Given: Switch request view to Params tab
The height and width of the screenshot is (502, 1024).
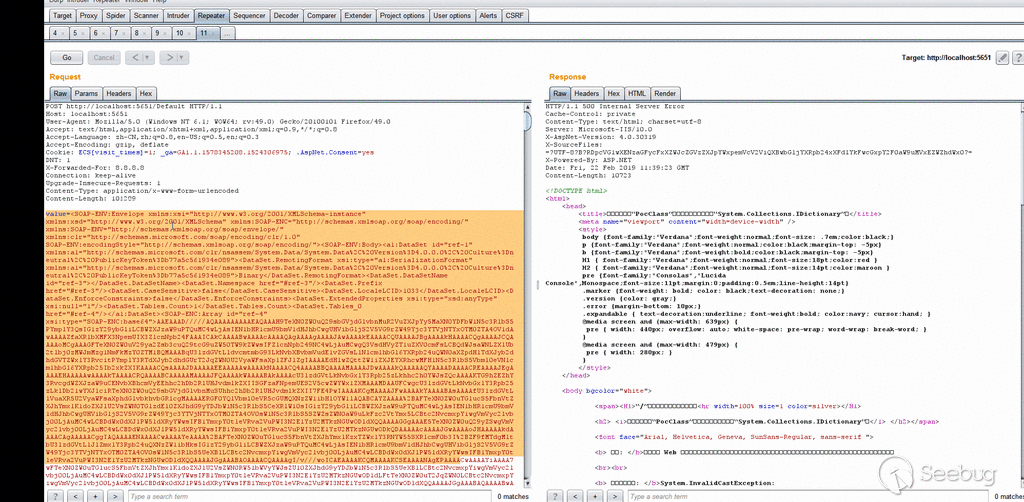Looking at the screenshot, I should [x=88, y=92].
